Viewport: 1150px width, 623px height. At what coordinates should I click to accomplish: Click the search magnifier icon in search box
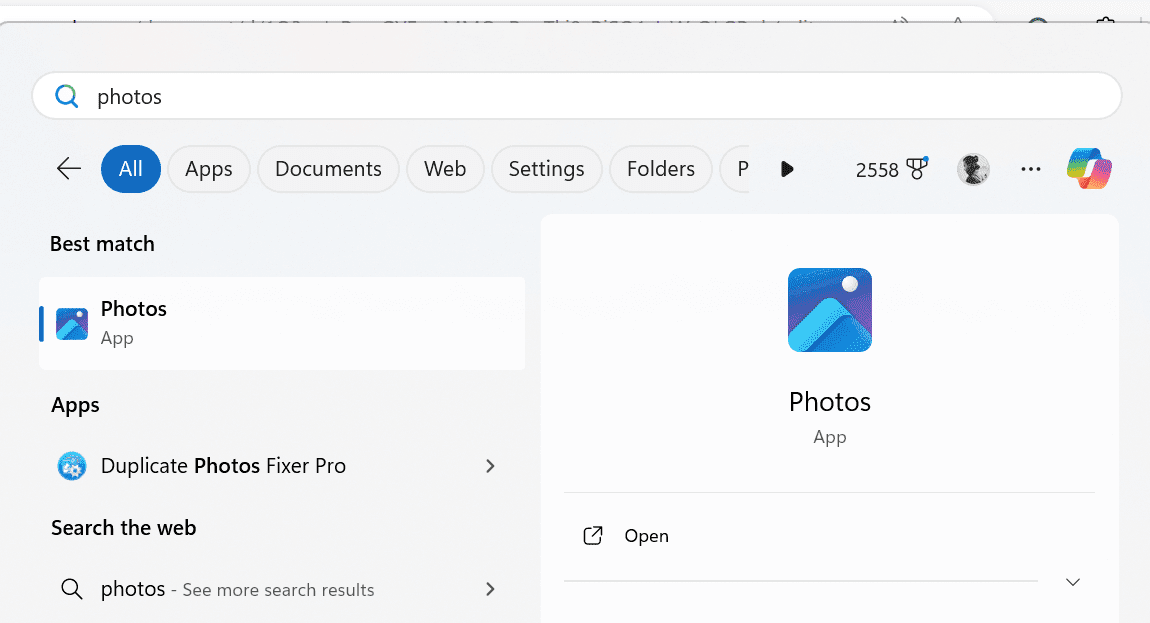(x=67, y=96)
